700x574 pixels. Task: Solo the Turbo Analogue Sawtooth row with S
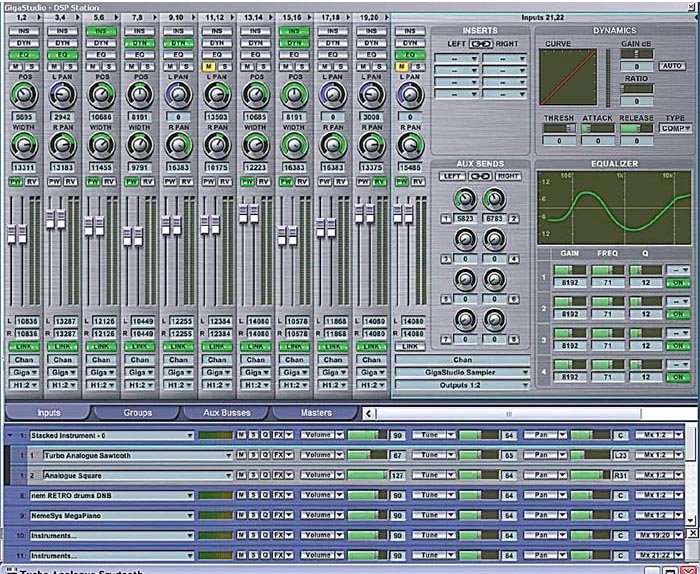(x=253, y=455)
